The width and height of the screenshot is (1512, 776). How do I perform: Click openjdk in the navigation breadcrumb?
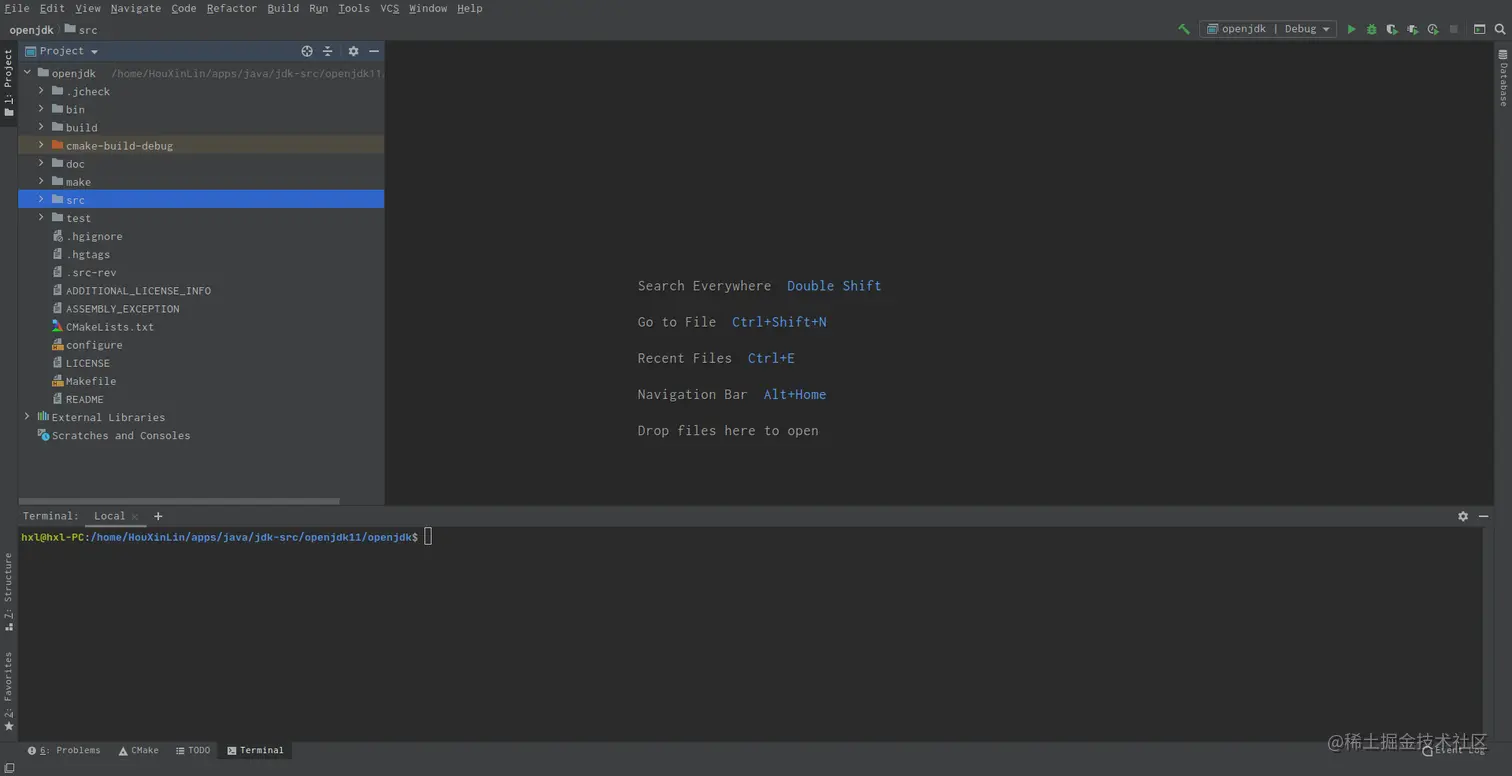click(31, 30)
